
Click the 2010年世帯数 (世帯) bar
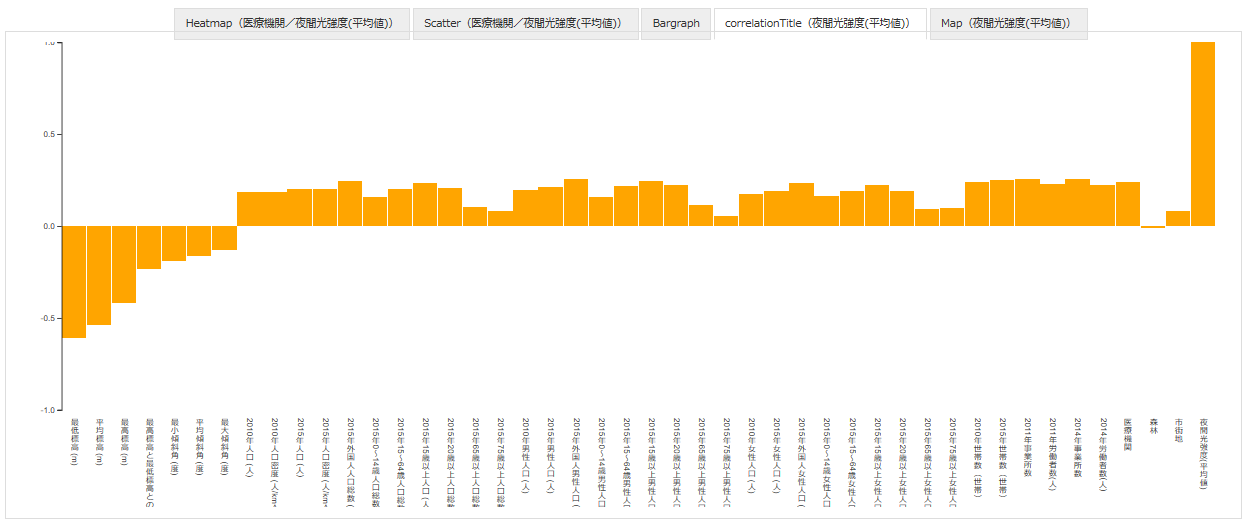click(x=977, y=204)
